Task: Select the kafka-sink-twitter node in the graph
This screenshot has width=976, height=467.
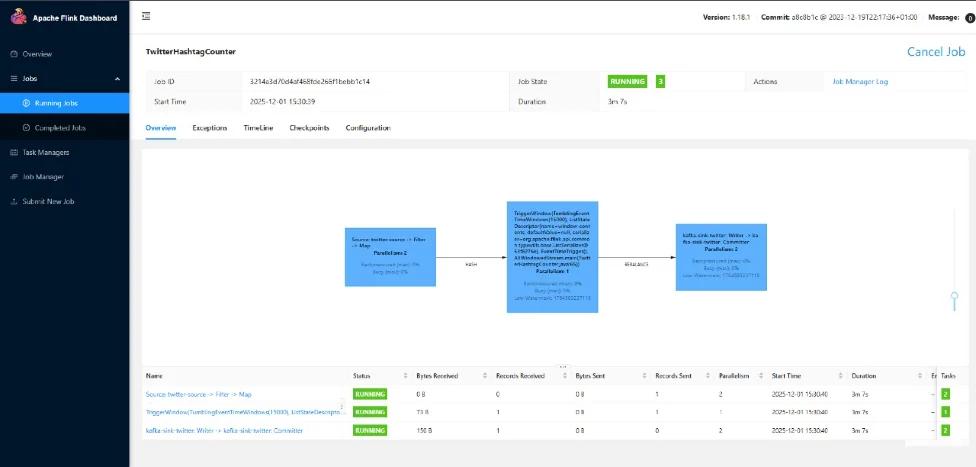Action: coord(721,257)
